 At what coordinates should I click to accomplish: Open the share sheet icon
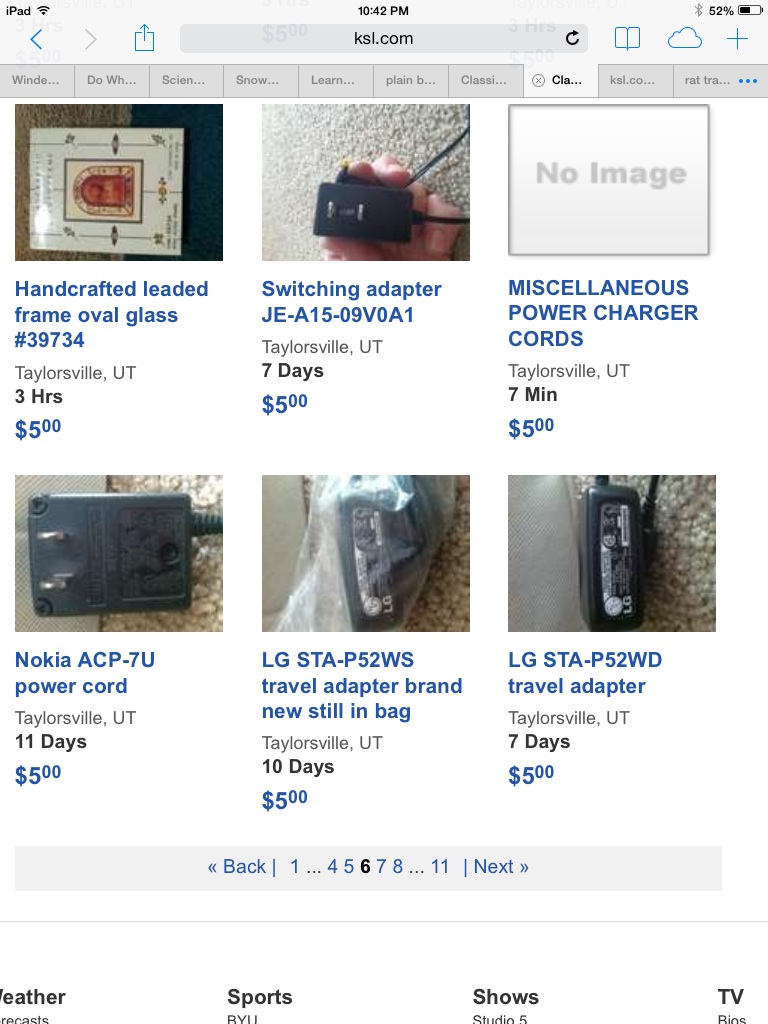click(x=144, y=38)
